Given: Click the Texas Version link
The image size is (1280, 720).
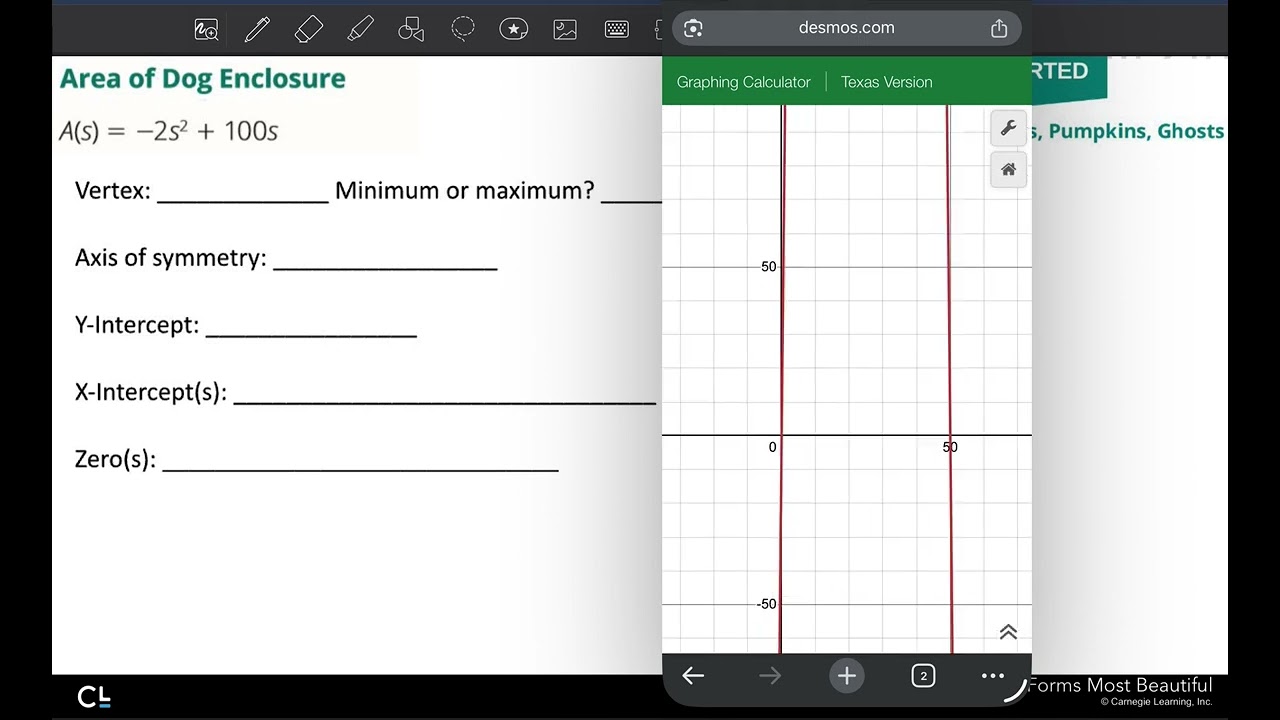Looking at the screenshot, I should pos(886,82).
